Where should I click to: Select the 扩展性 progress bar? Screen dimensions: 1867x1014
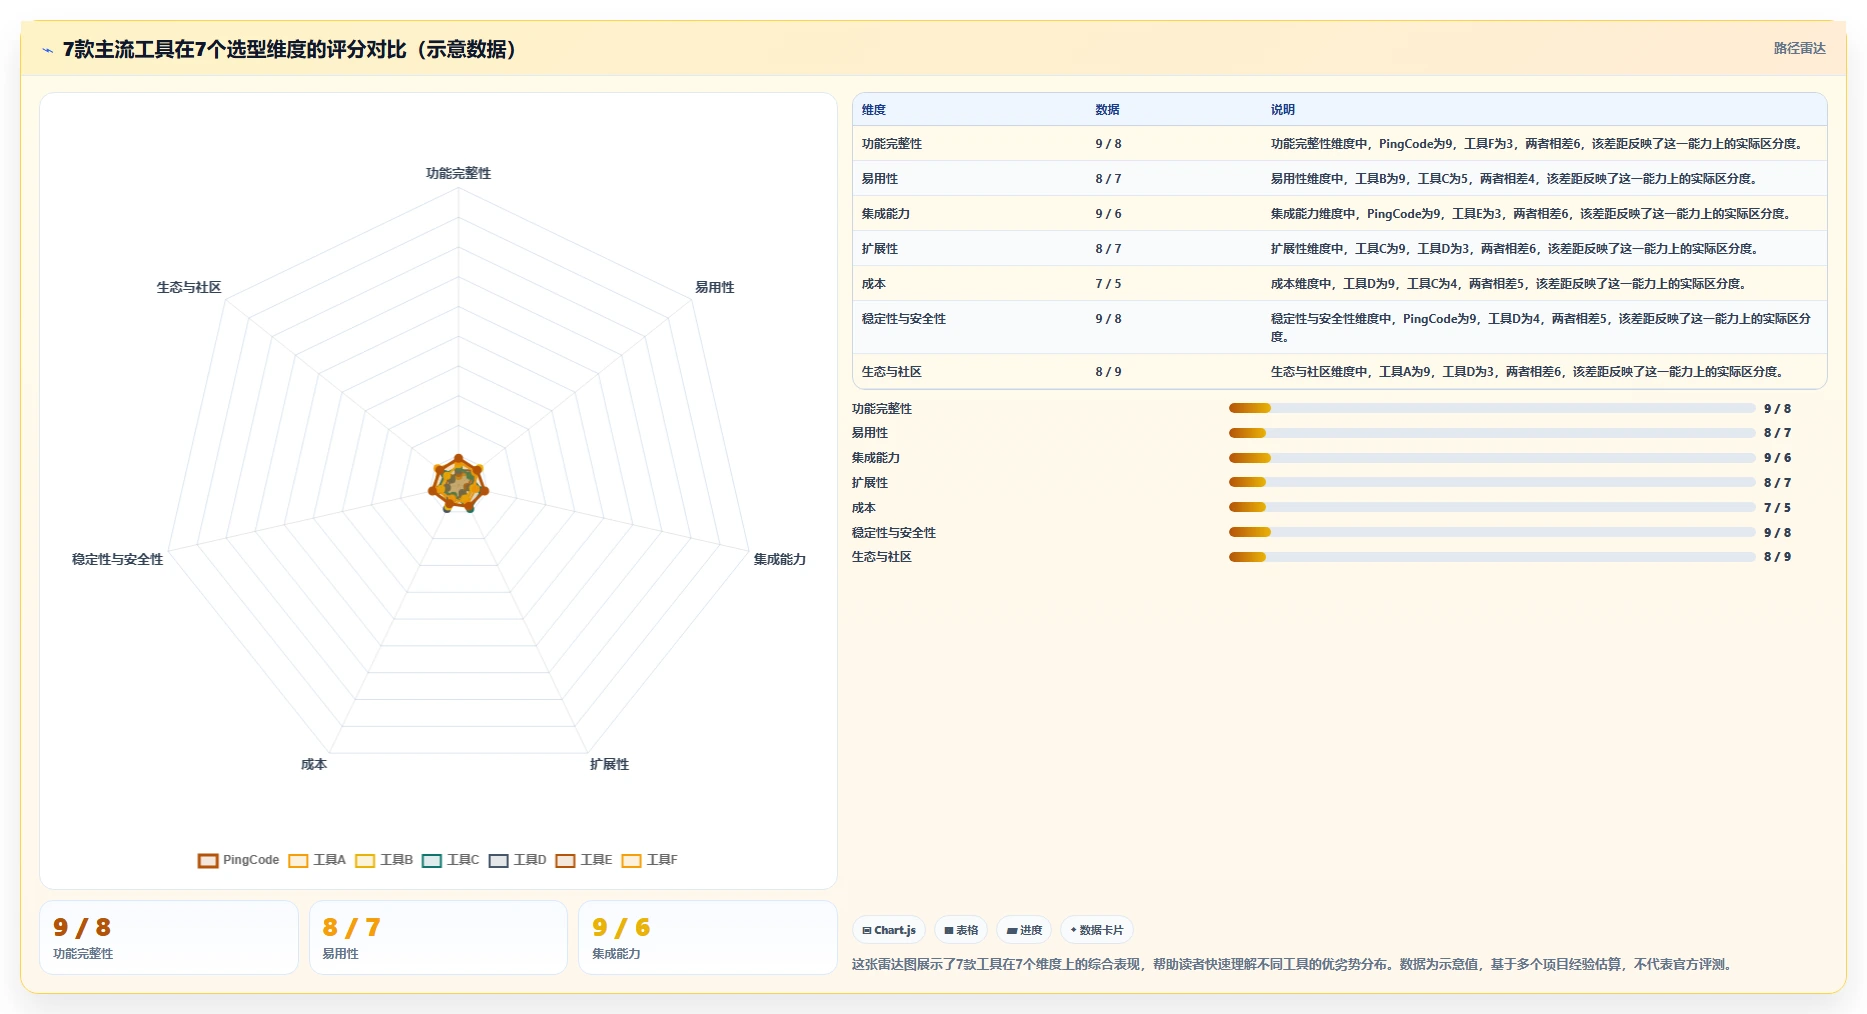[1492, 482]
